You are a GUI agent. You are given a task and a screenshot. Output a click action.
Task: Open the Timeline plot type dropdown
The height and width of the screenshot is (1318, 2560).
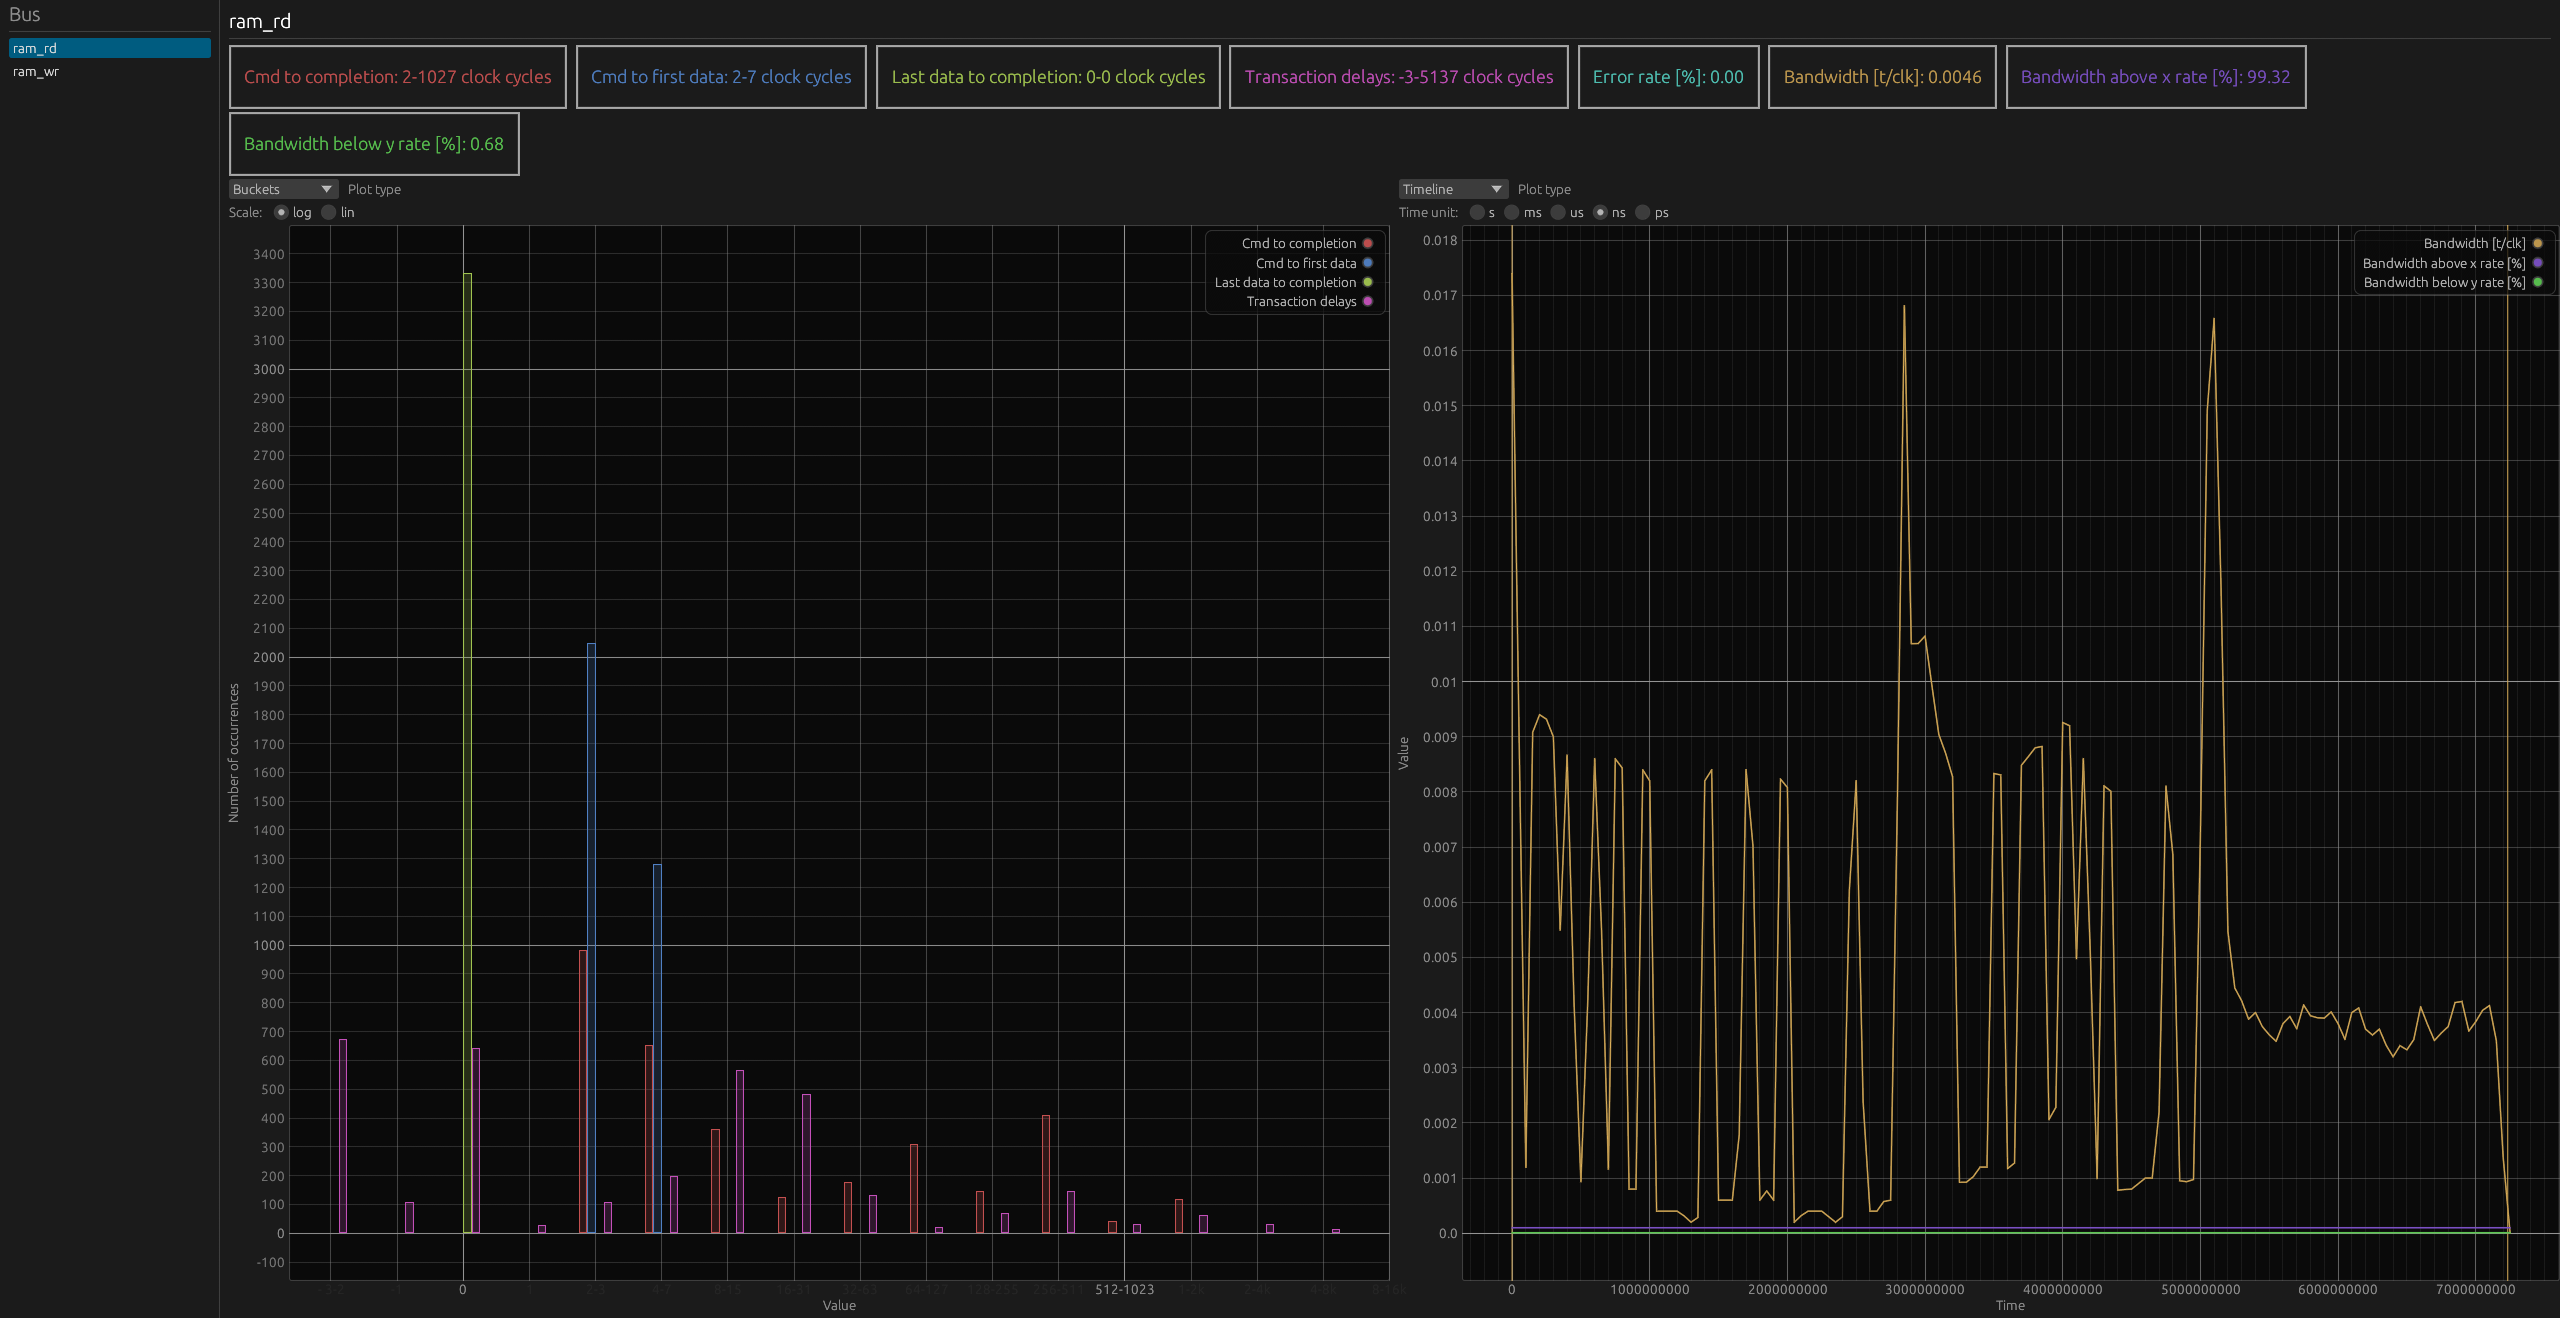click(x=1451, y=189)
